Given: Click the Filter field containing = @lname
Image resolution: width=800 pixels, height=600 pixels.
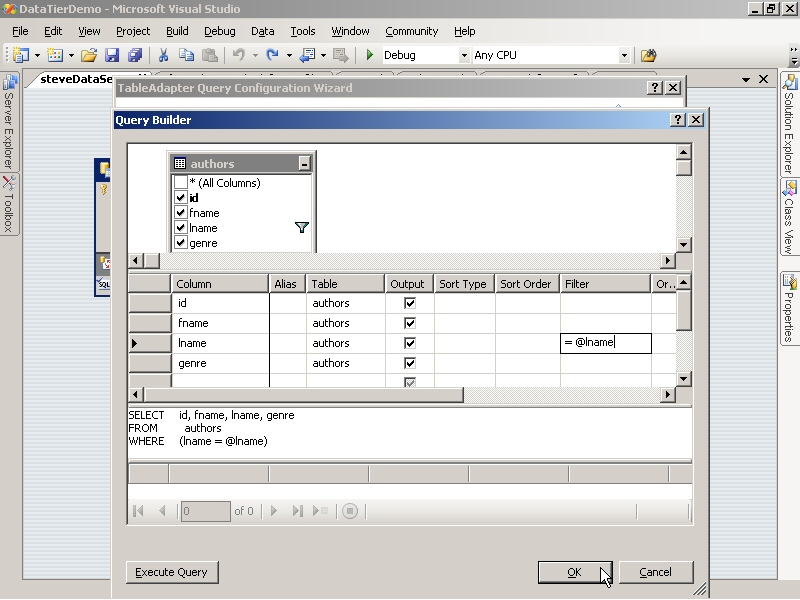Looking at the screenshot, I should pyautogui.click(x=606, y=343).
